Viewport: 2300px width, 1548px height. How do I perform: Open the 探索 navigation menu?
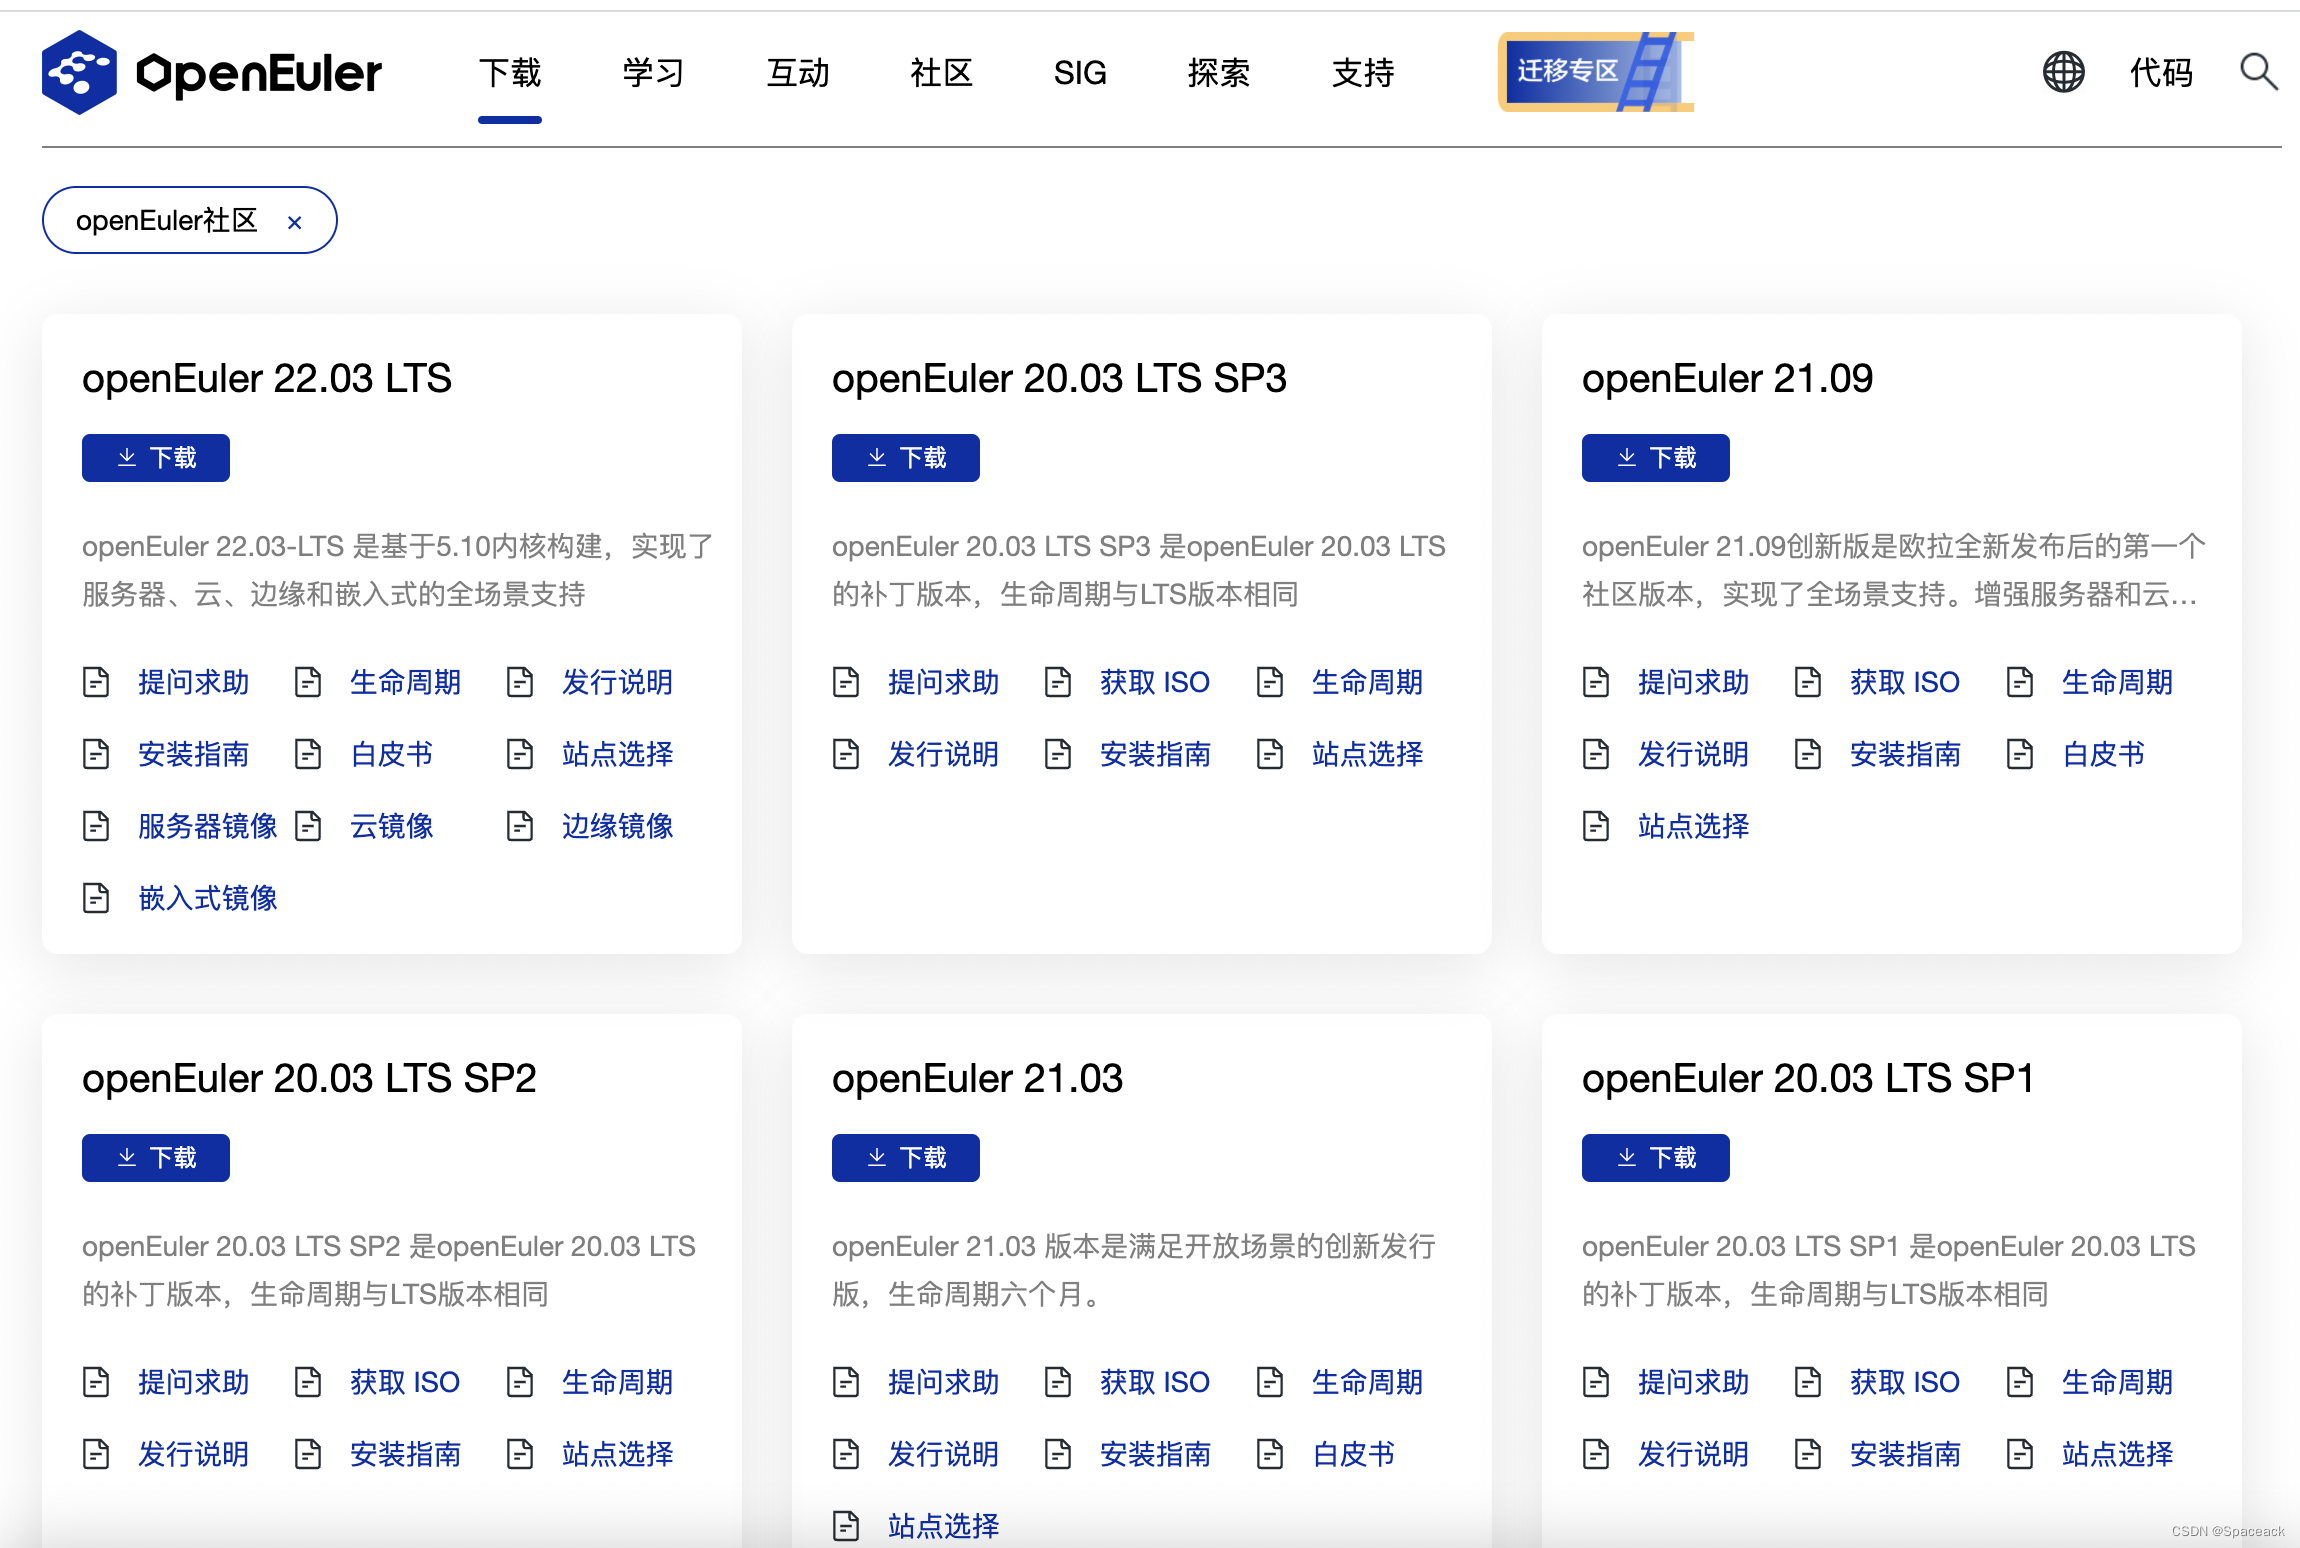pyautogui.click(x=1219, y=72)
